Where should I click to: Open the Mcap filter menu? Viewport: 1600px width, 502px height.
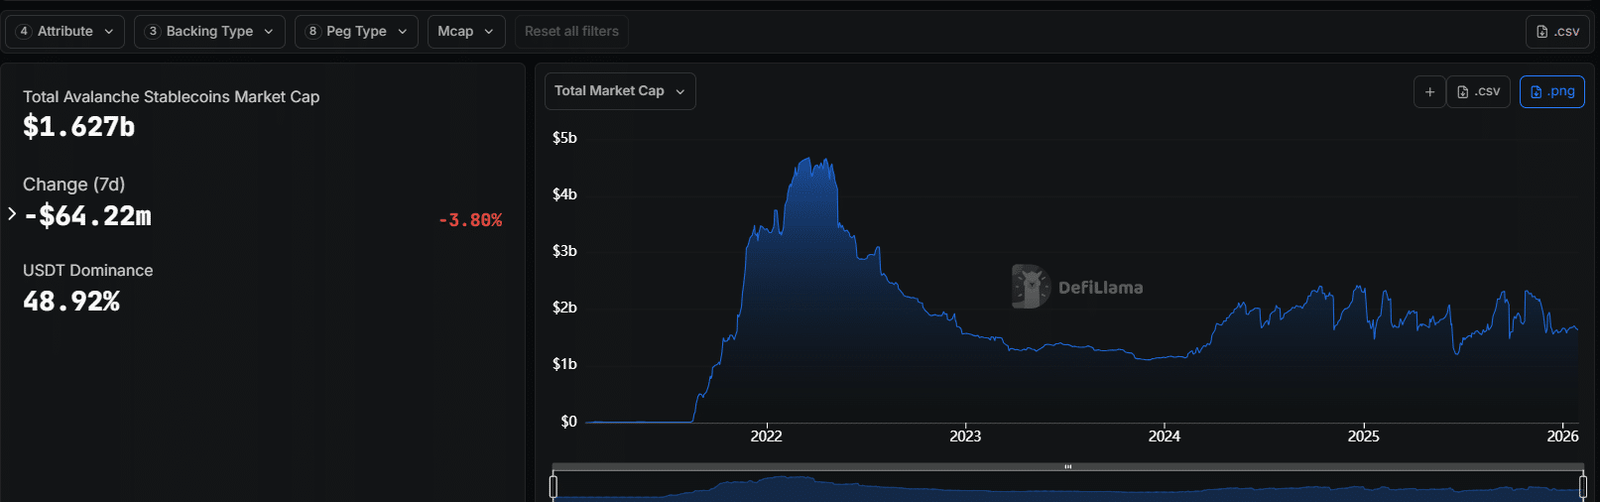(x=465, y=31)
